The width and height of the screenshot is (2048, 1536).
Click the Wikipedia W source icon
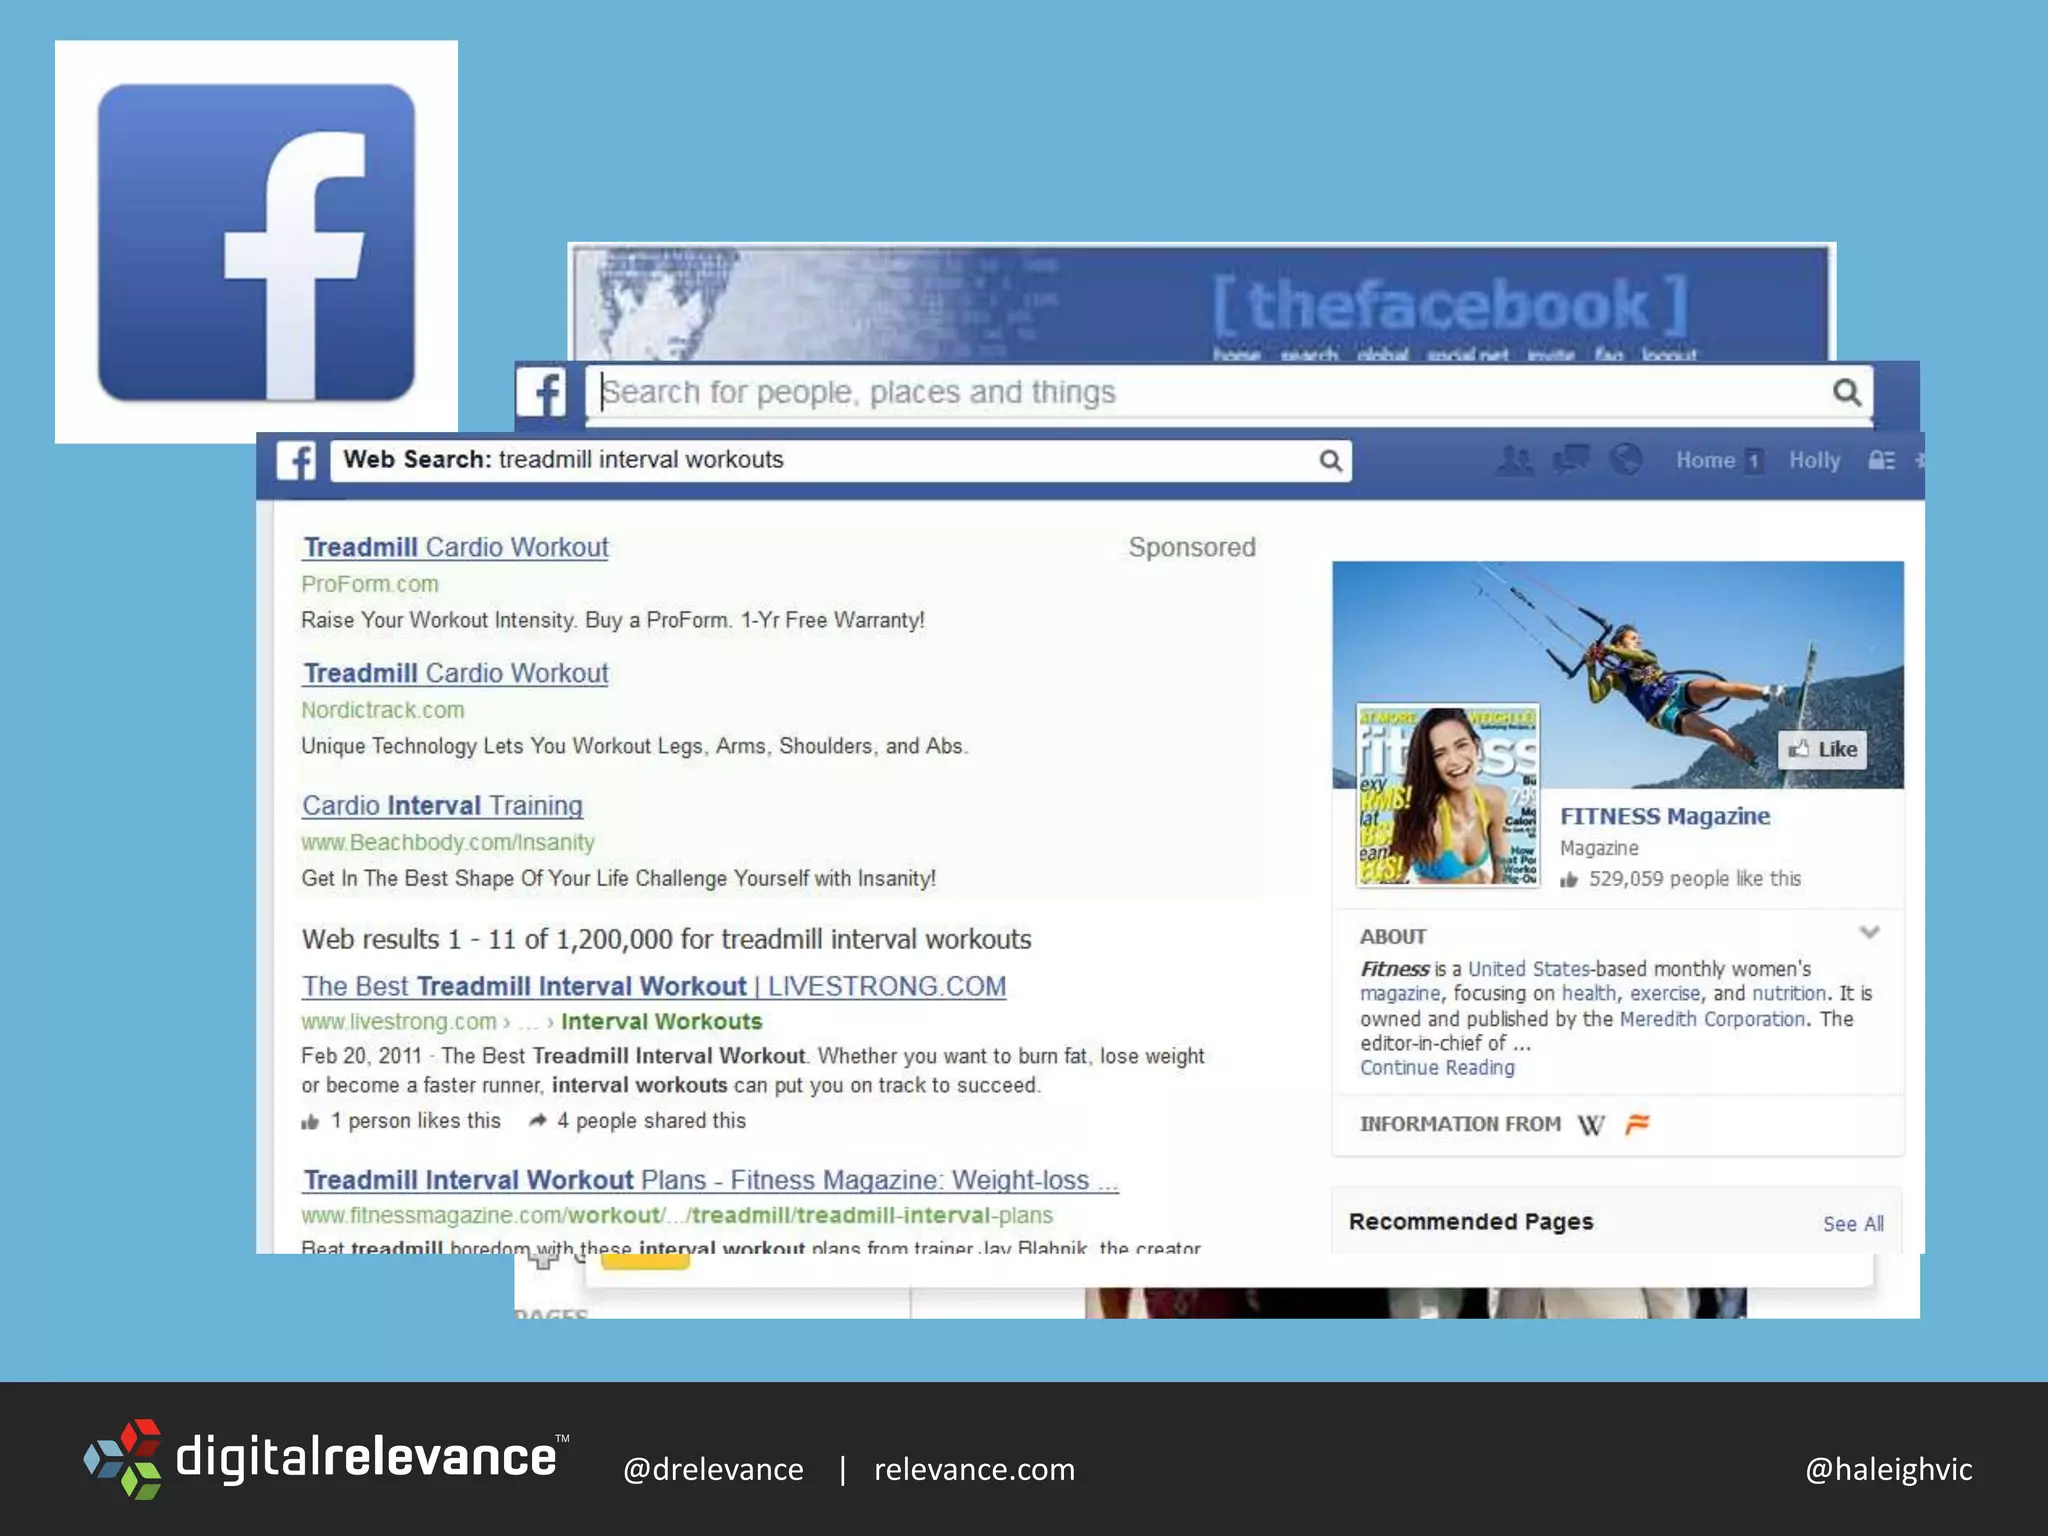pyautogui.click(x=1591, y=1125)
